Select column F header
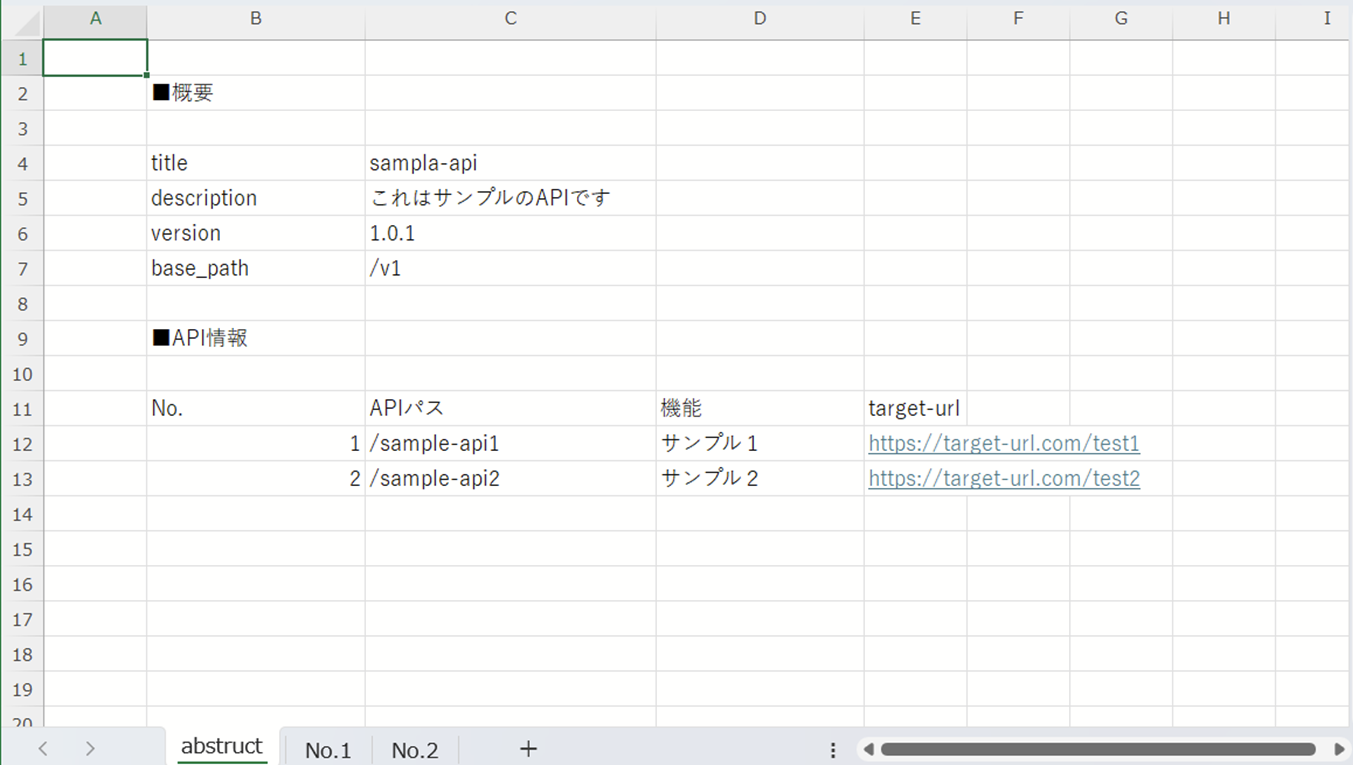The image size is (1353, 765). [1018, 19]
